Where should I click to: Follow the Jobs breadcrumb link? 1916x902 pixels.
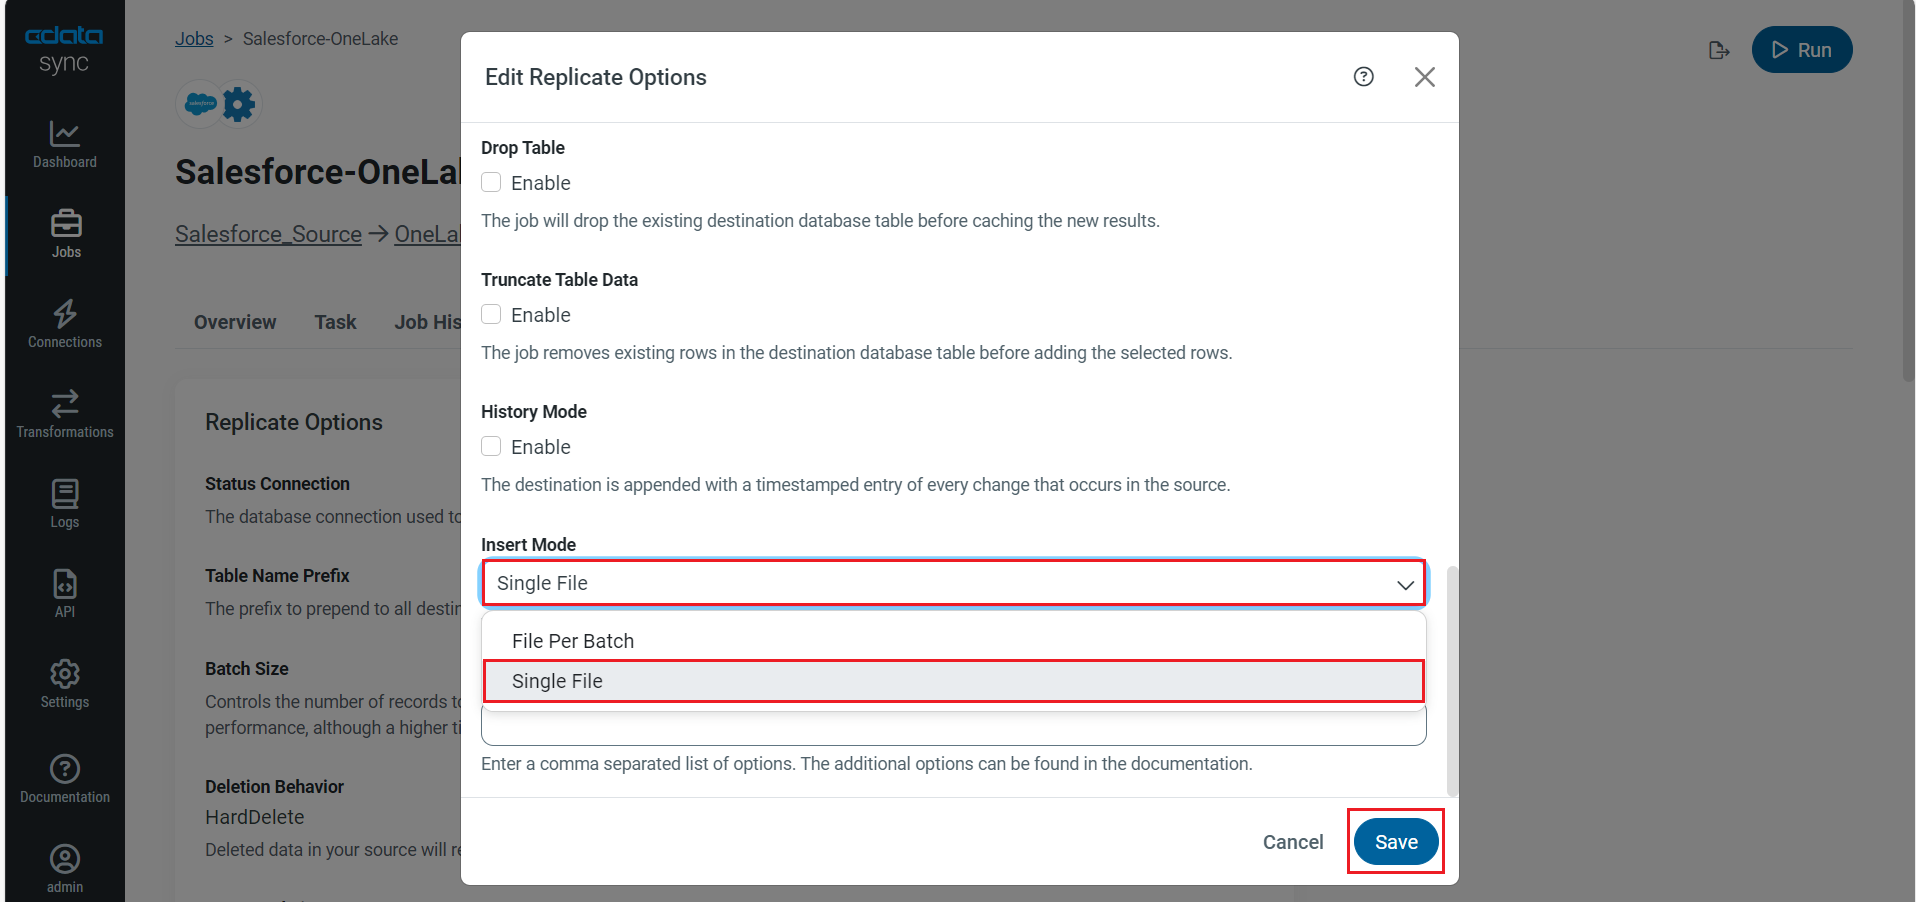point(194,38)
